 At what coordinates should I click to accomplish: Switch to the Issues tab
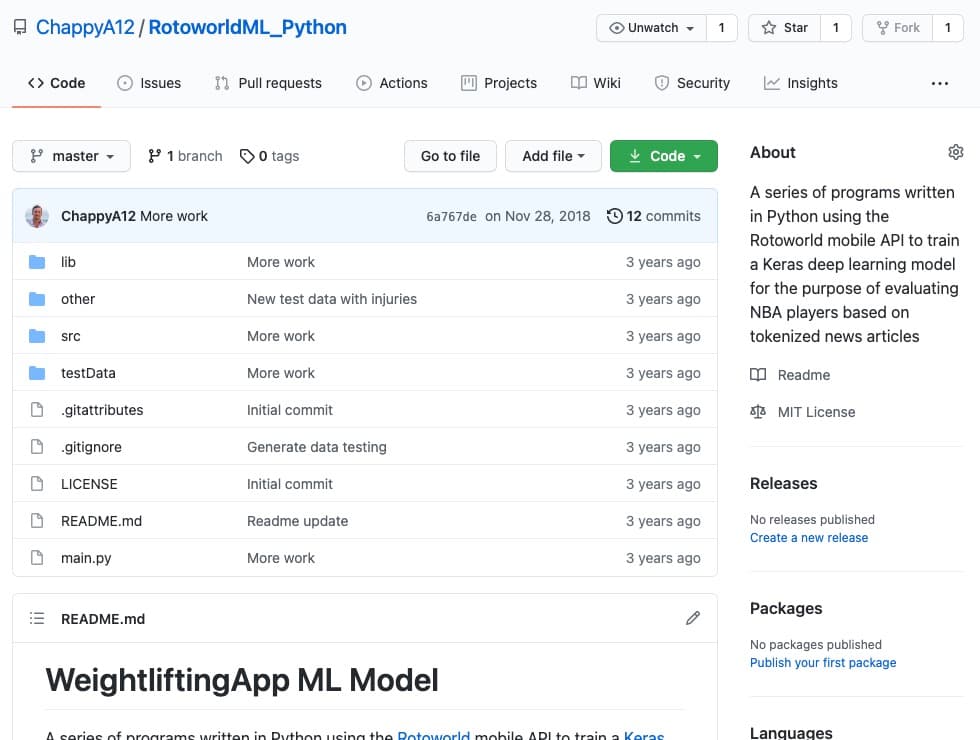(x=149, y=83)
